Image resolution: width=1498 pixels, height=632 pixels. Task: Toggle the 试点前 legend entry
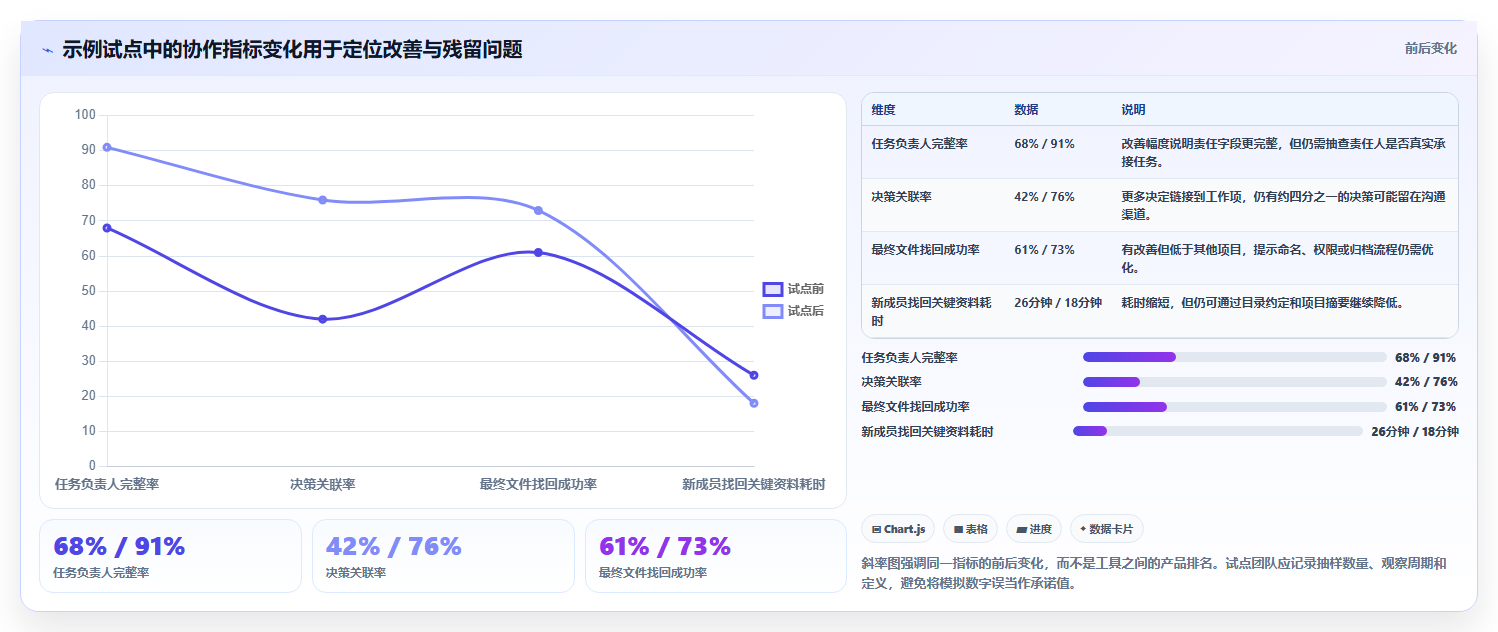pyautogui.click(x=794, y=289)
